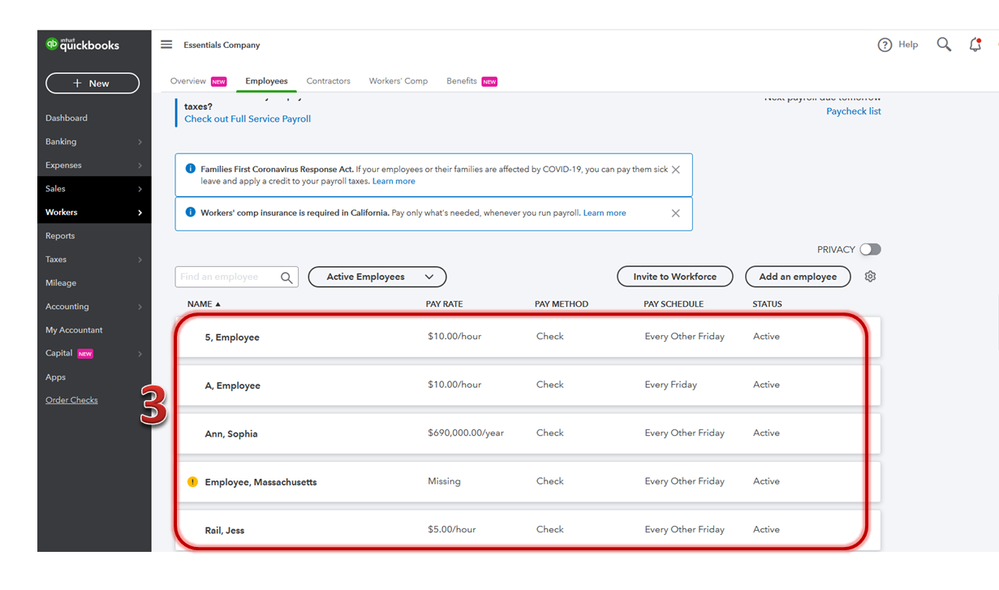Open the Help question mark icon
Image resolution: width=999 pixels, height=590 pixels.
884,45
